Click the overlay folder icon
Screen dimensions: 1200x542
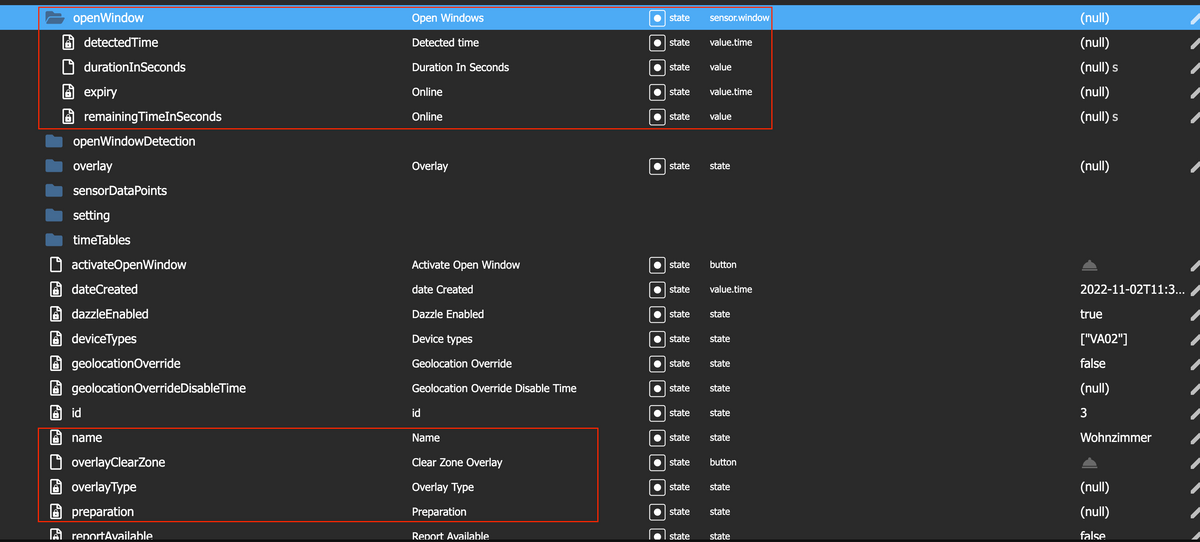55,166
